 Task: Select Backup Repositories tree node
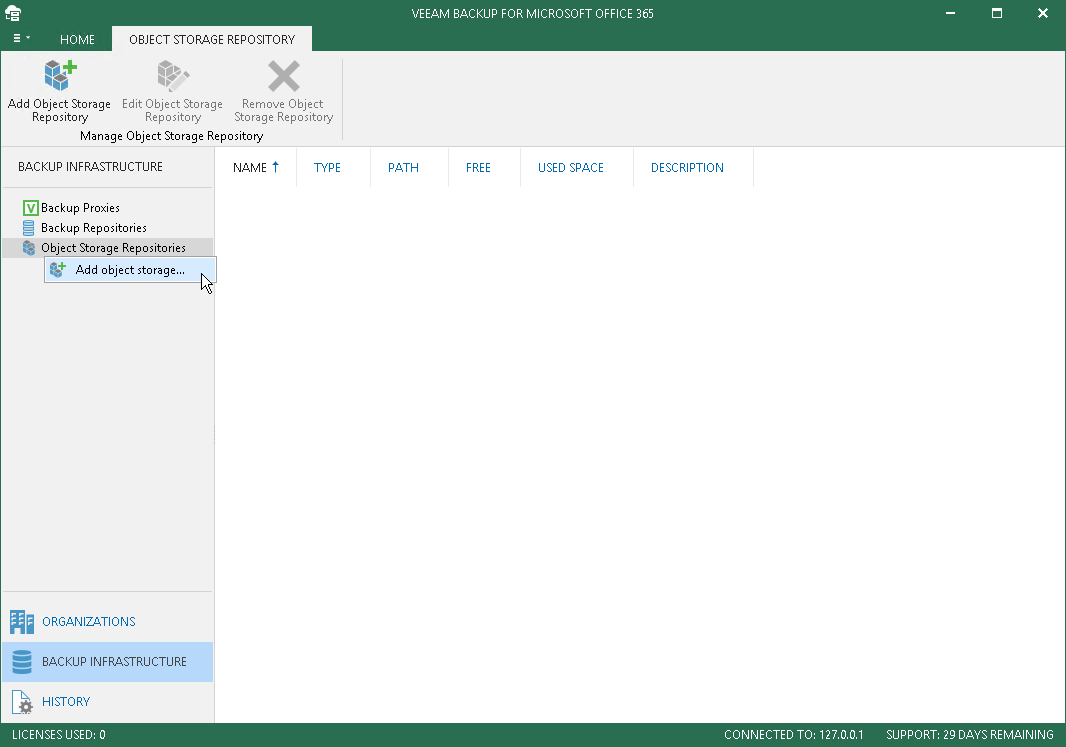click(94, 228)
